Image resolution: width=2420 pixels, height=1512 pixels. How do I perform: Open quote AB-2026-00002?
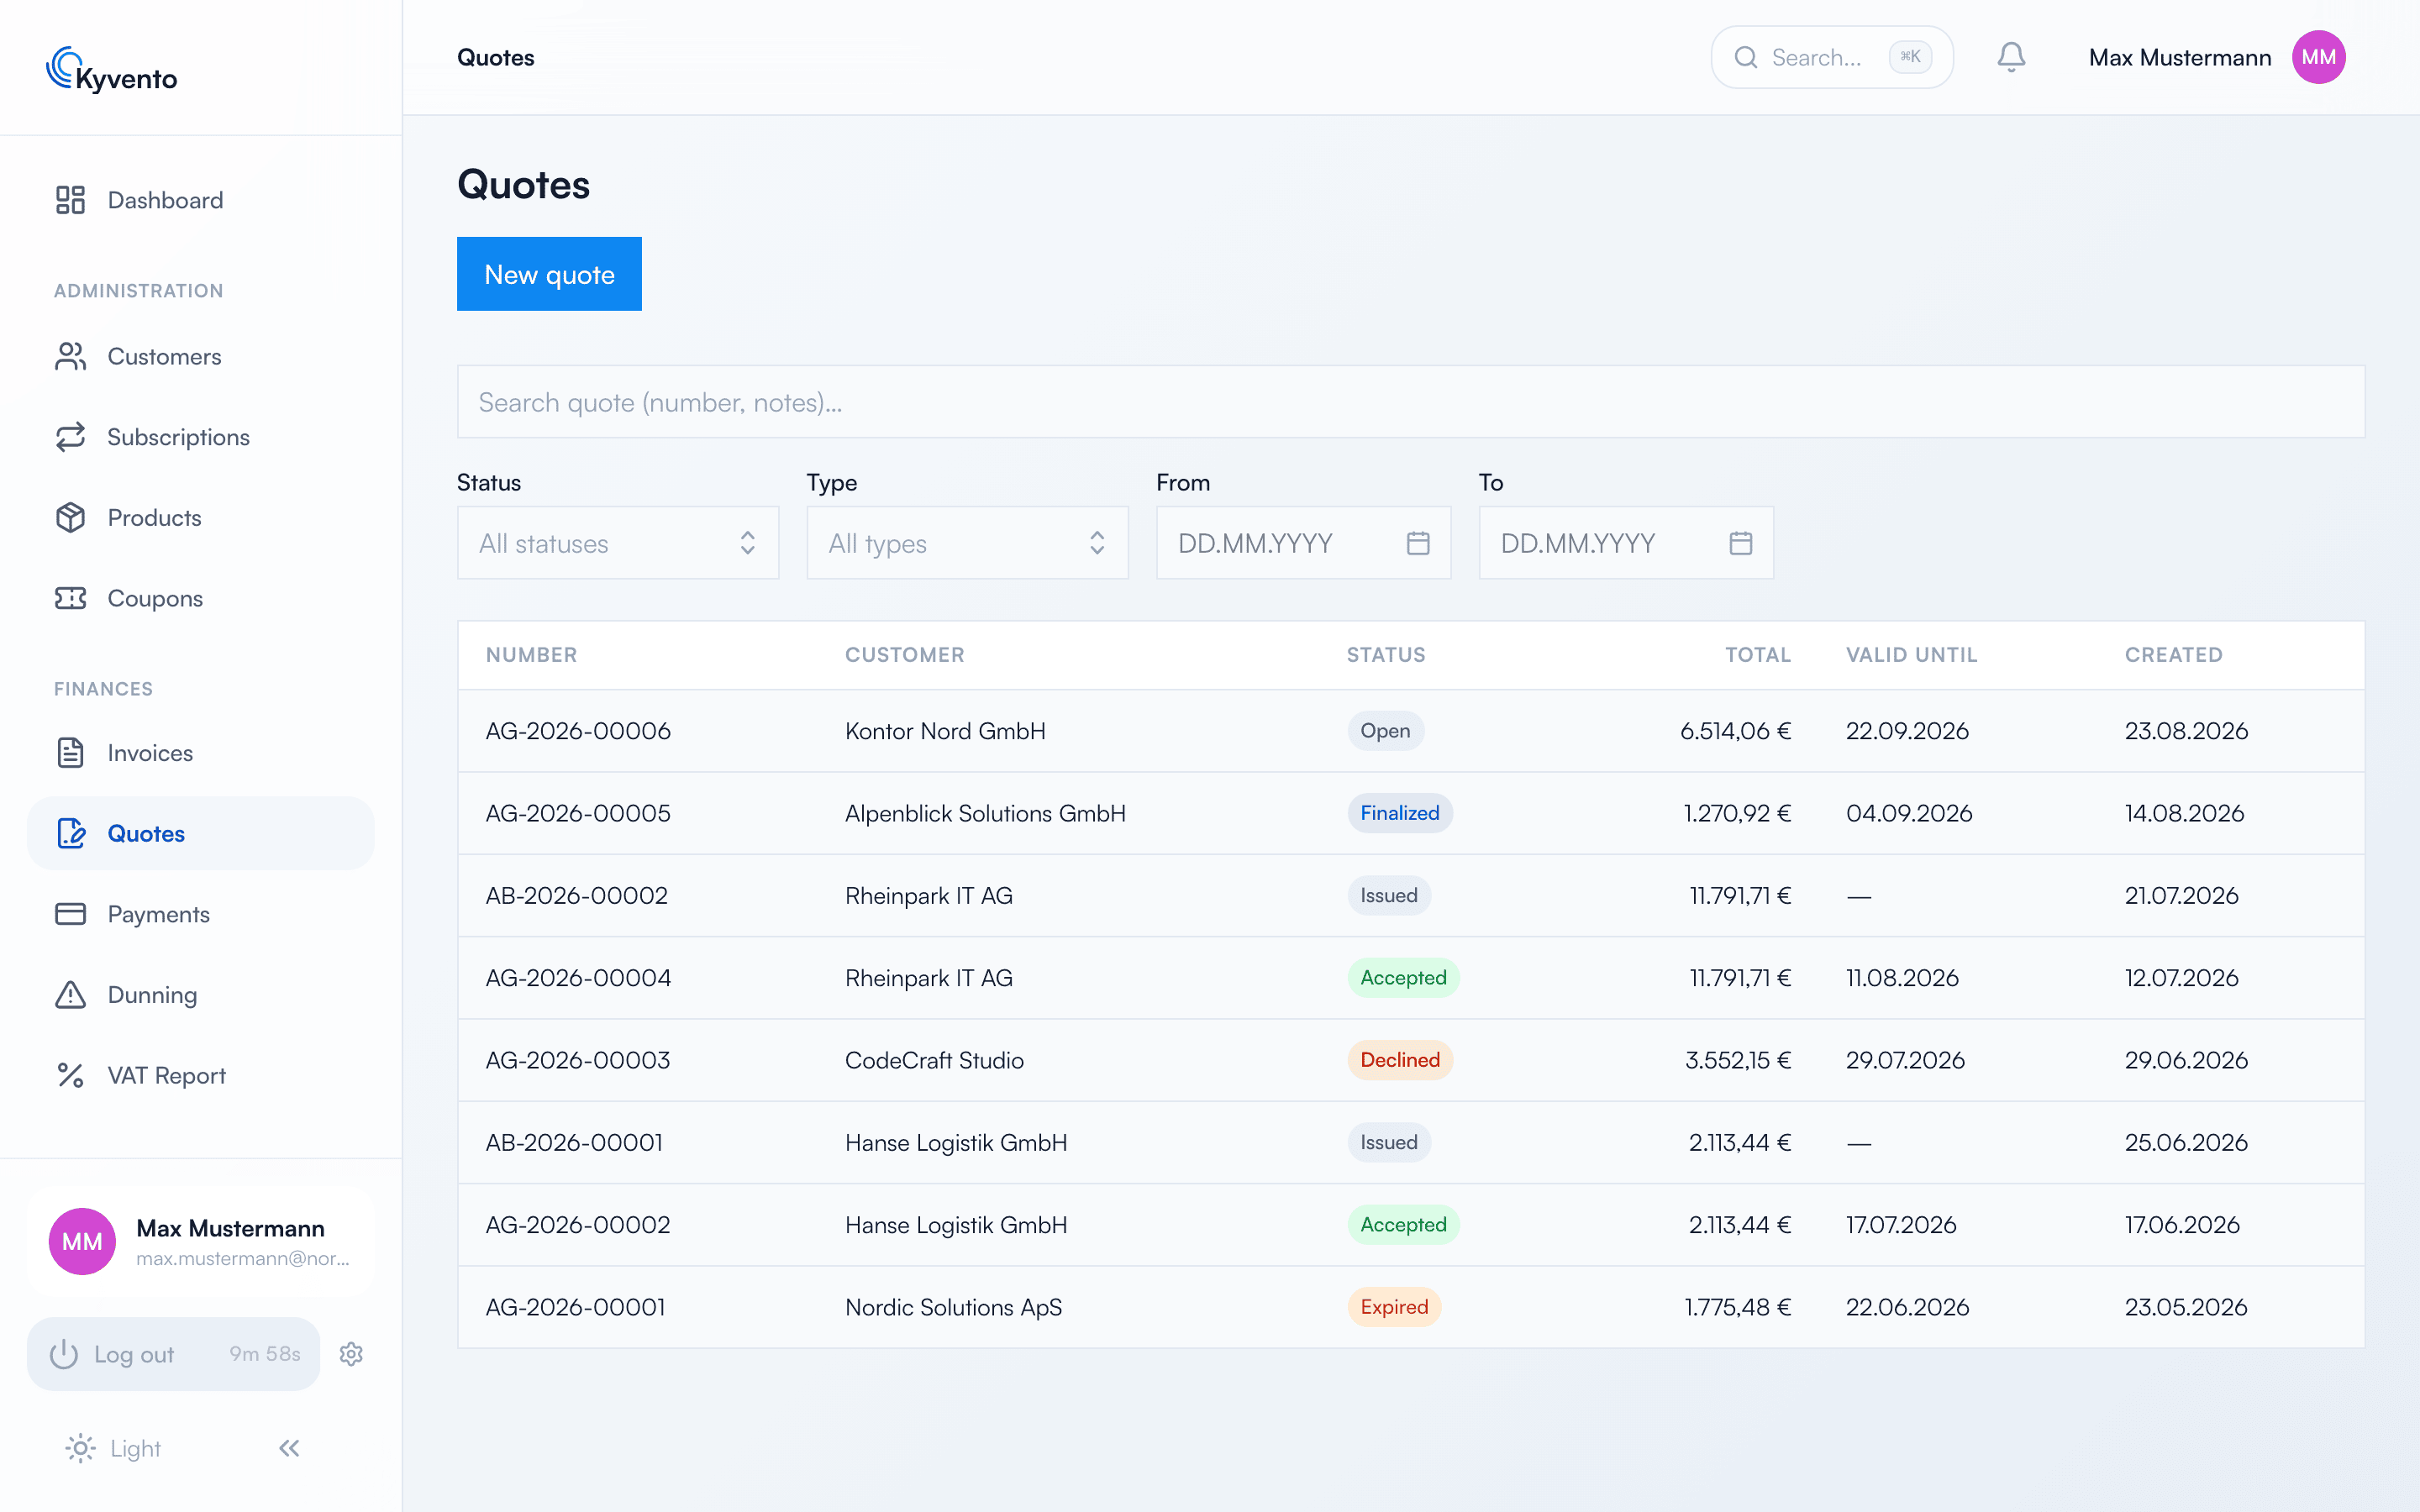pos(1411,896)
